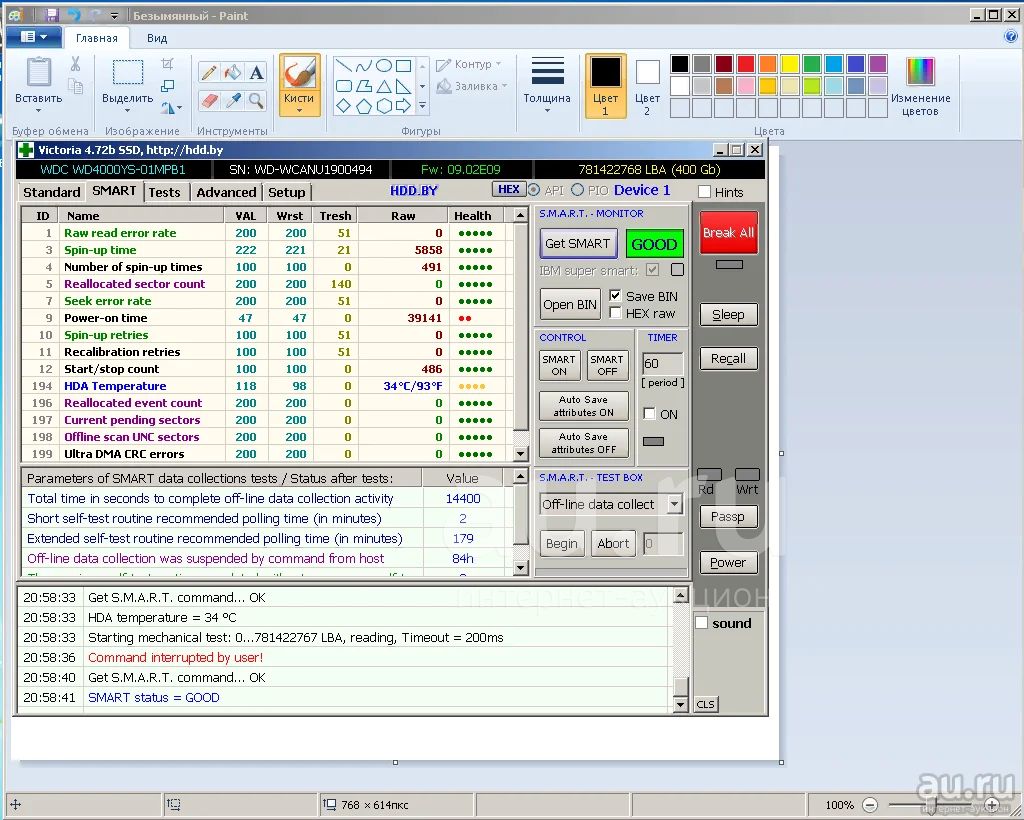Pick the straight Line shape
The height and width of the screenshot is (820, 1024).
coord(344,65)
